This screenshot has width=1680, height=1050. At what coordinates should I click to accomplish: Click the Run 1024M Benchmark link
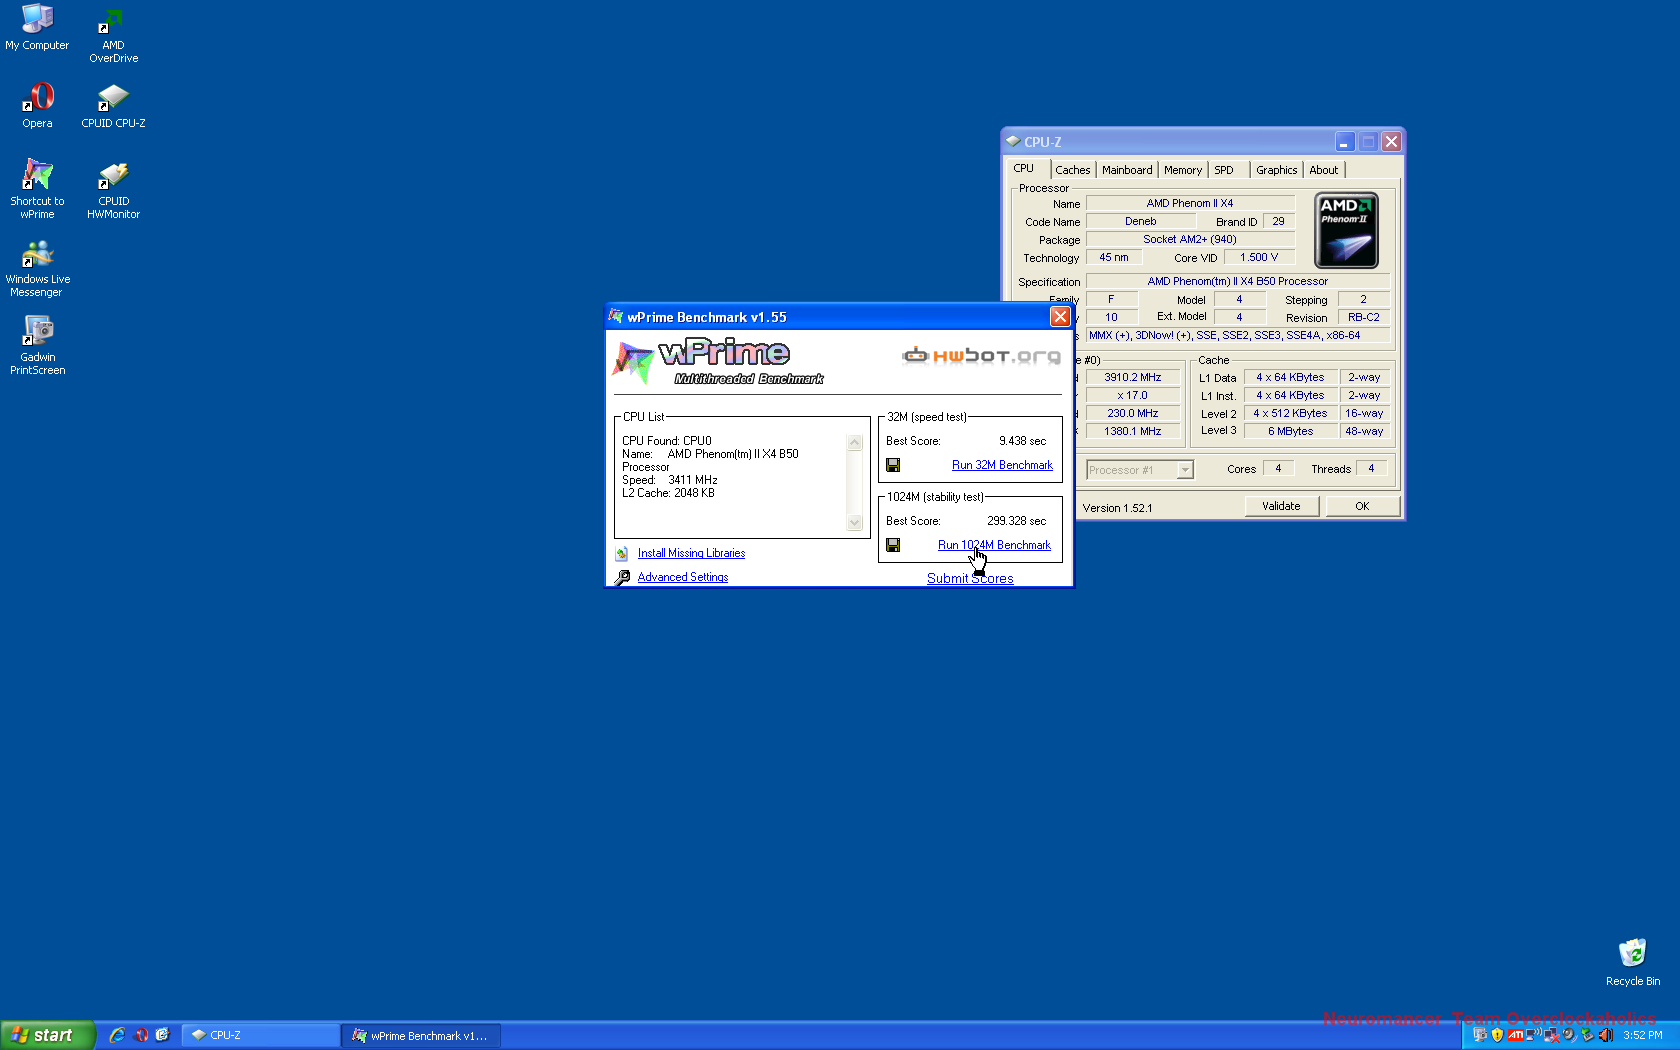click(x=994, y=545)
